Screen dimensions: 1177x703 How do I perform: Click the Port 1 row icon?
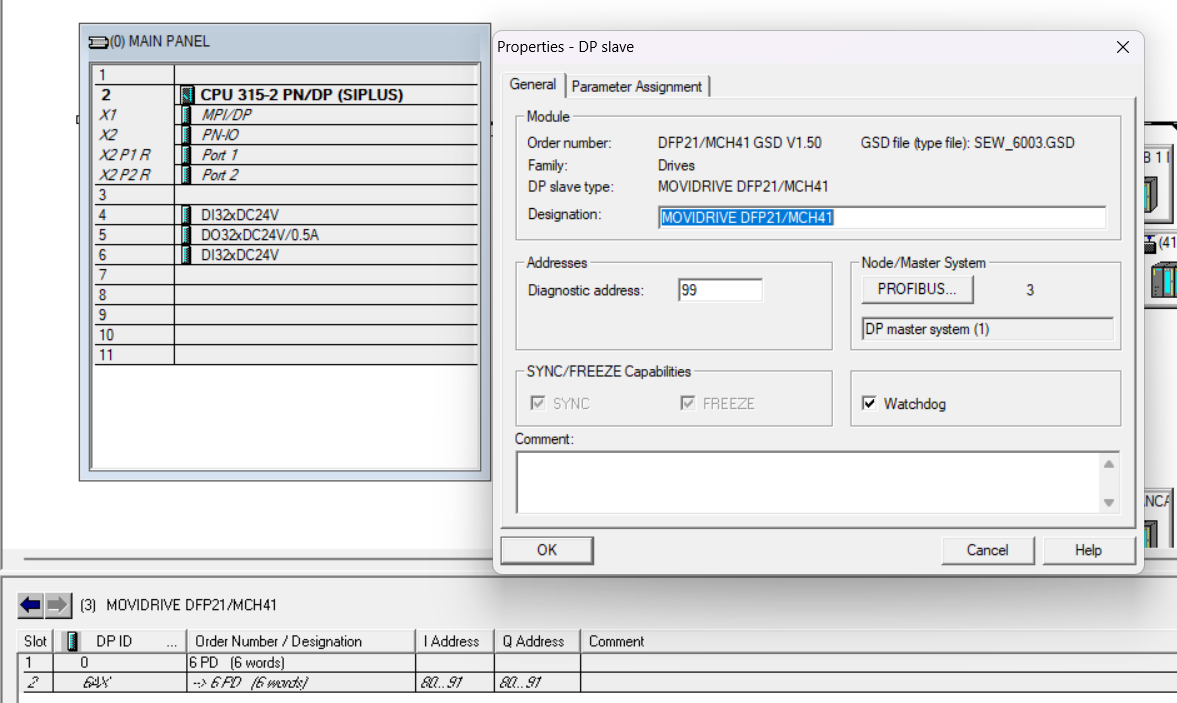(x=186, y=155)
